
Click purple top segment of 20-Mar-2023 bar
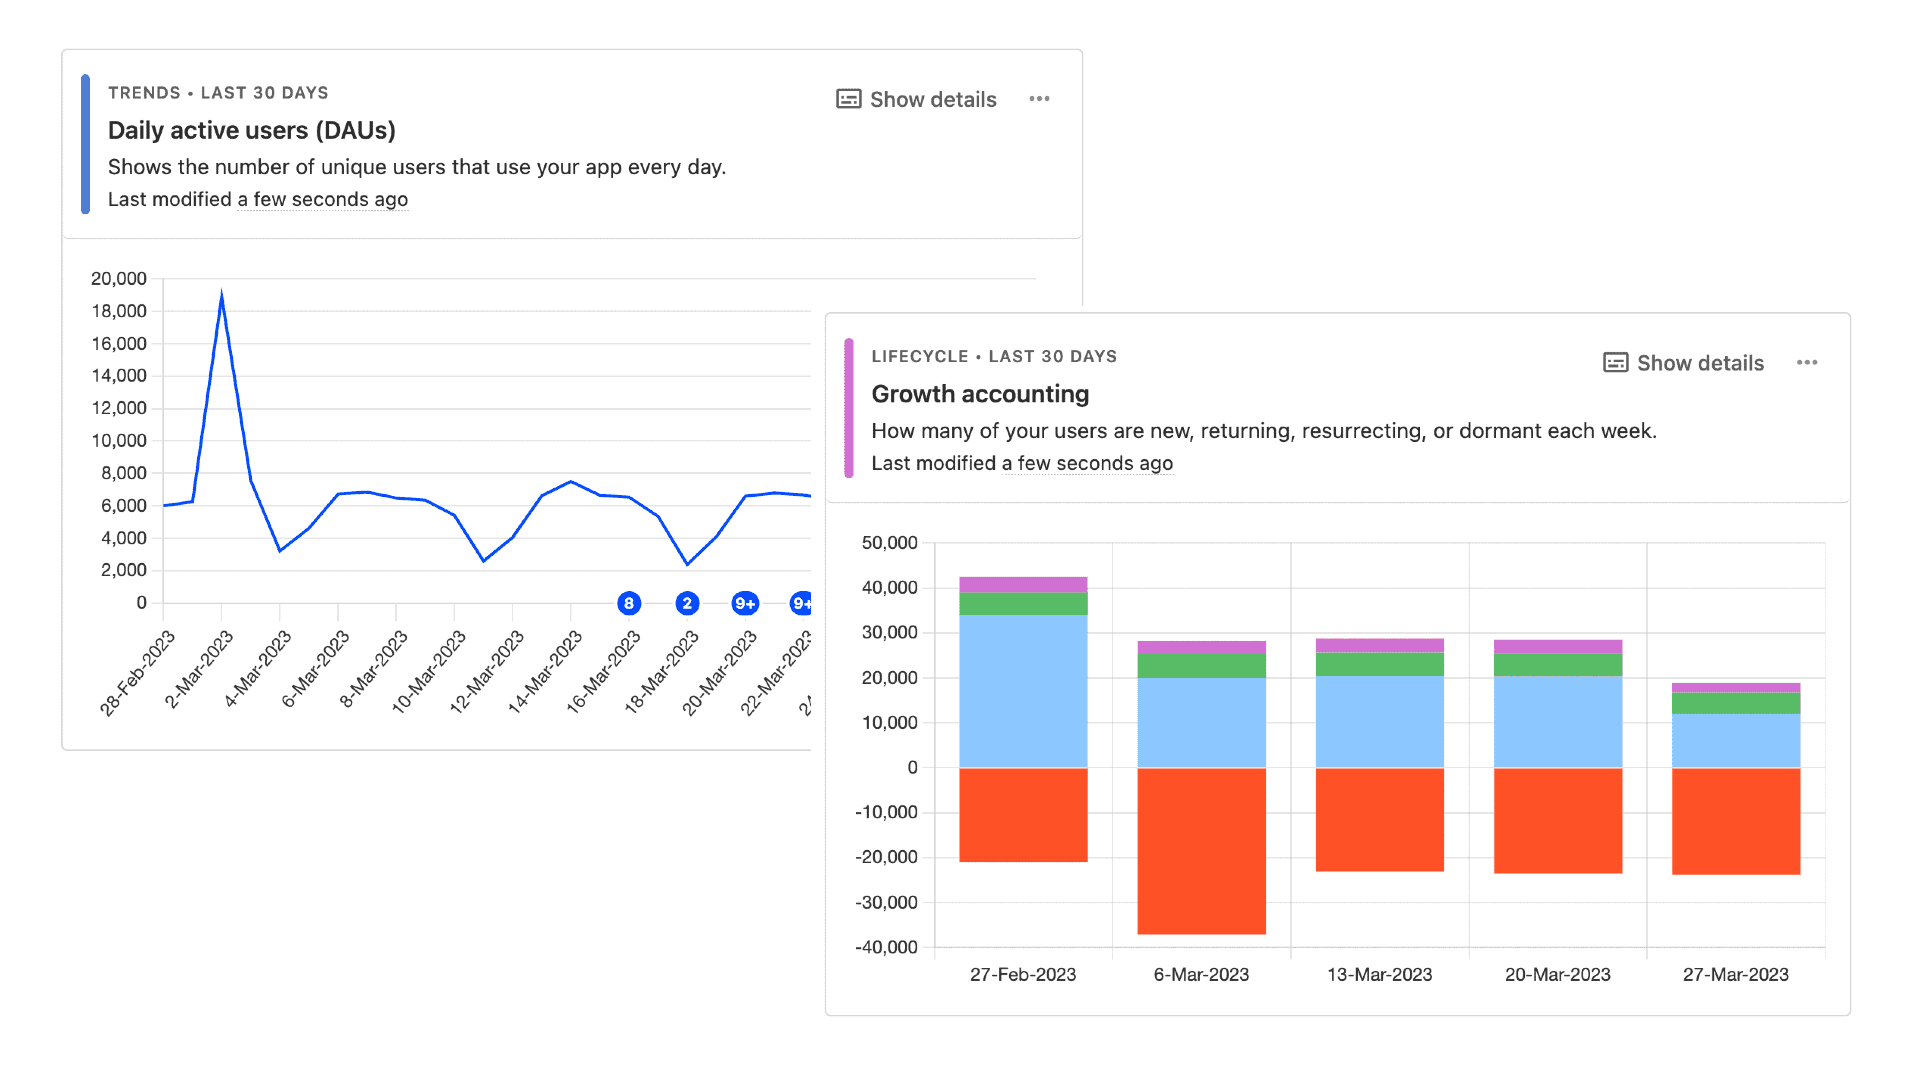pyautogui.click(x=1557, y=646)
